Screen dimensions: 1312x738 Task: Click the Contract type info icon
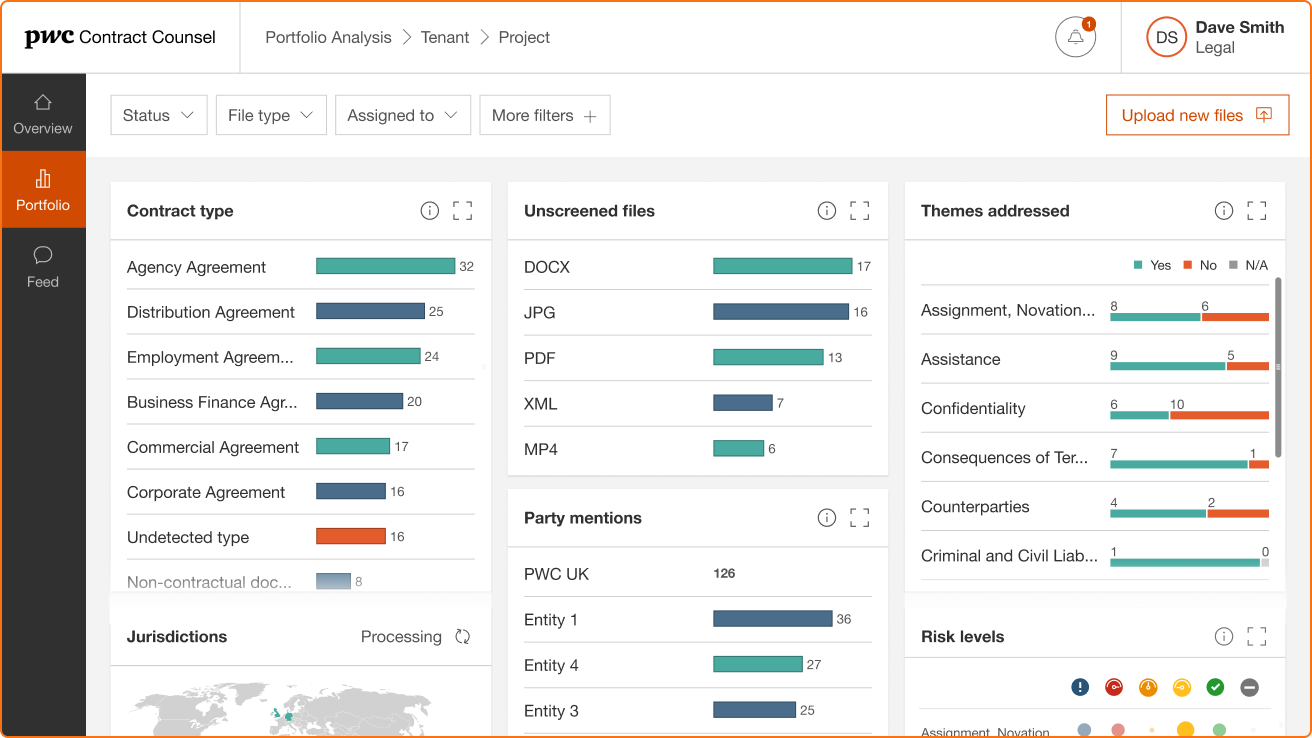point(429,211)
